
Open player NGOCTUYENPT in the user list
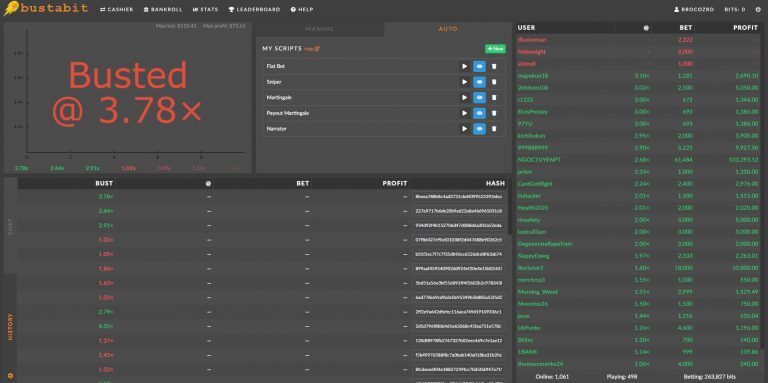pyautogui.click(x=540, y=160)
